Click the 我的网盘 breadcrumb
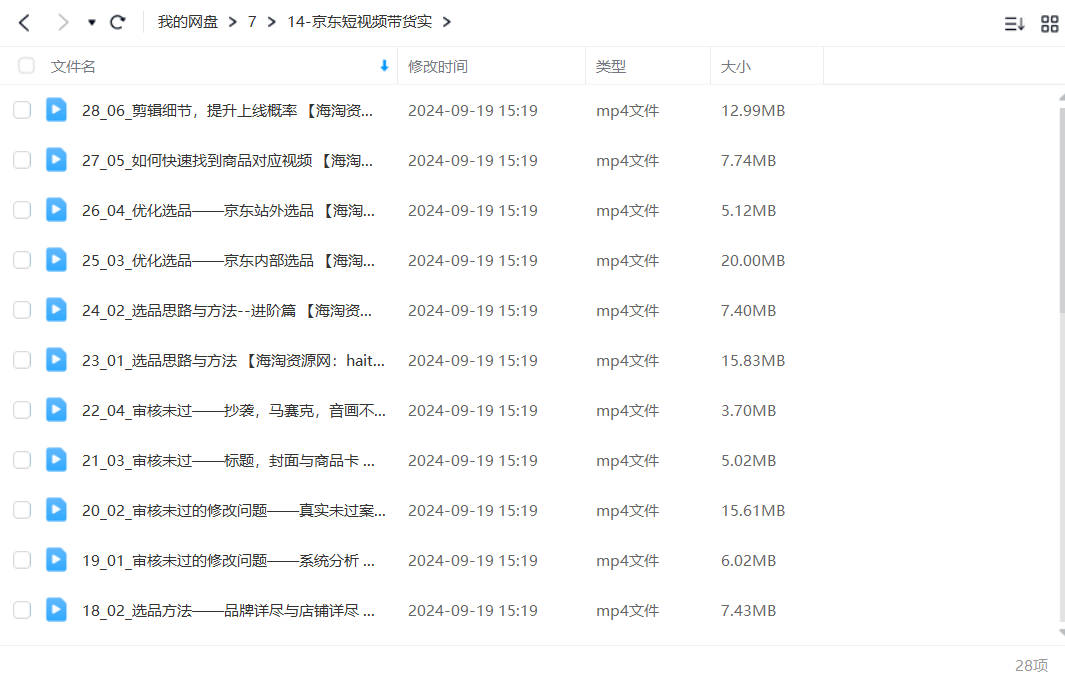The image size is (1065, 679). pos(187,22)
